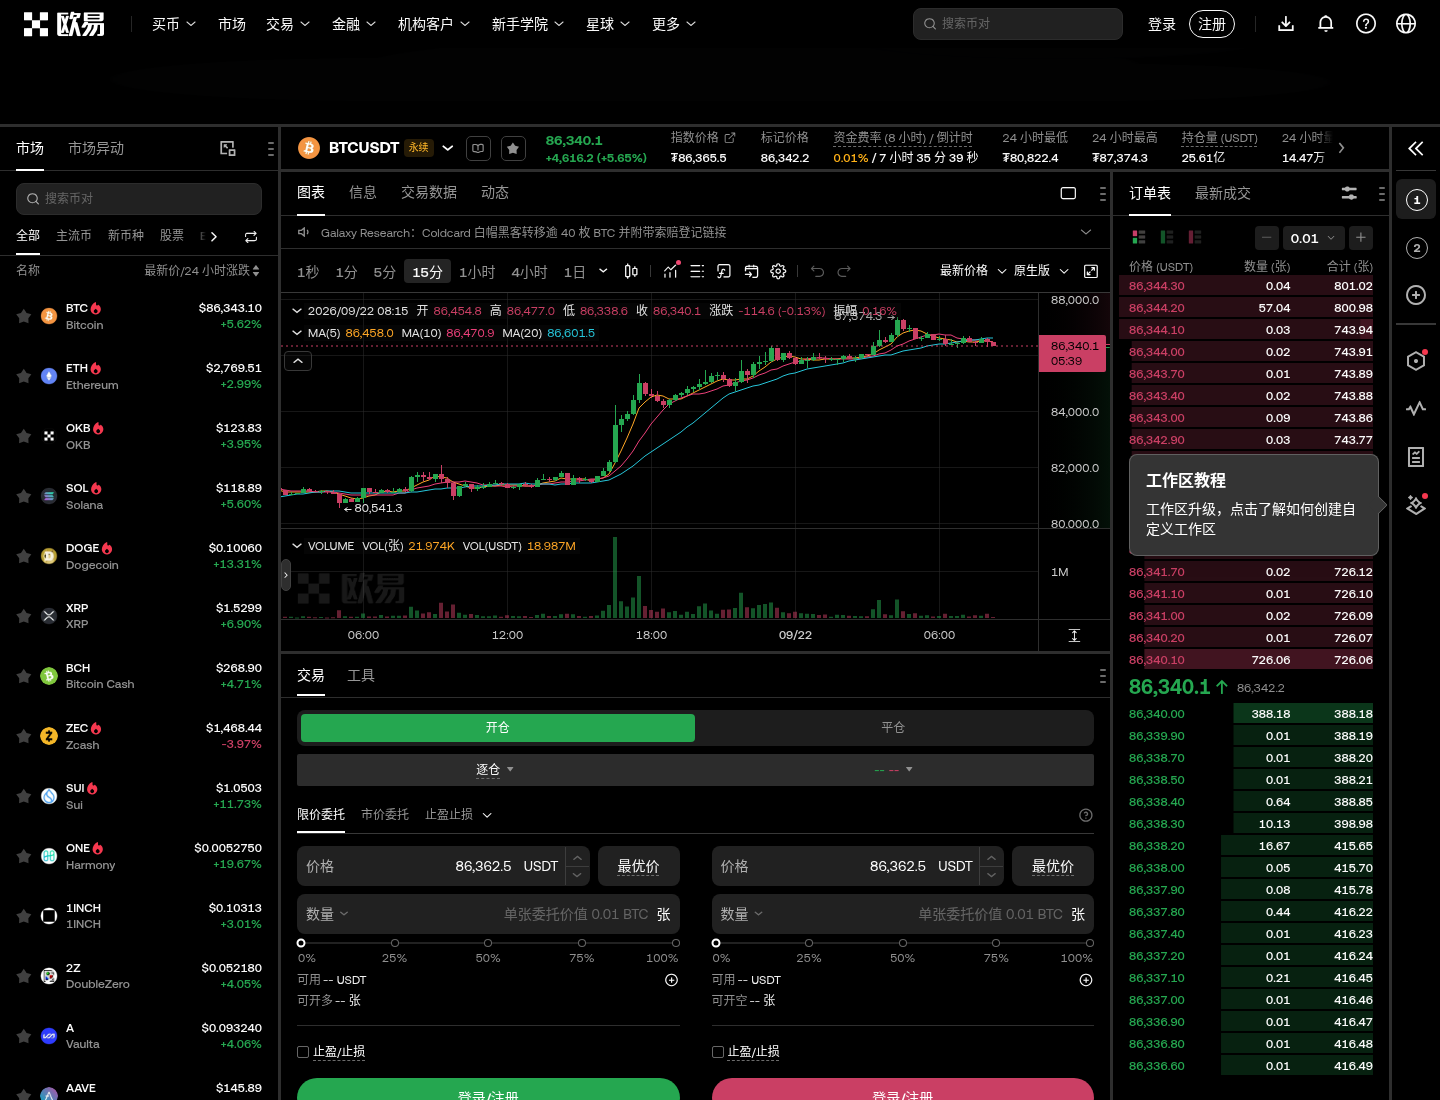Open more timeframe options after 1日

click(603, 271)
